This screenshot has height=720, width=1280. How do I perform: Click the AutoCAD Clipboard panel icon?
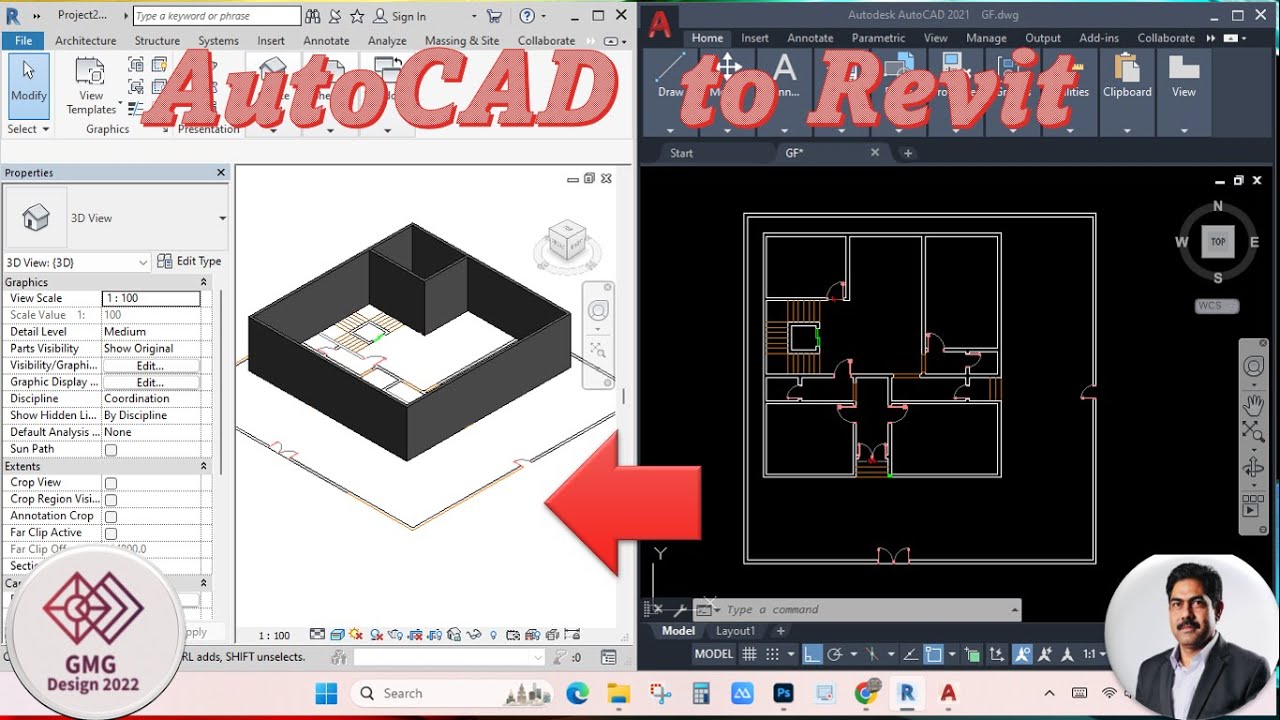[1127, 76]
